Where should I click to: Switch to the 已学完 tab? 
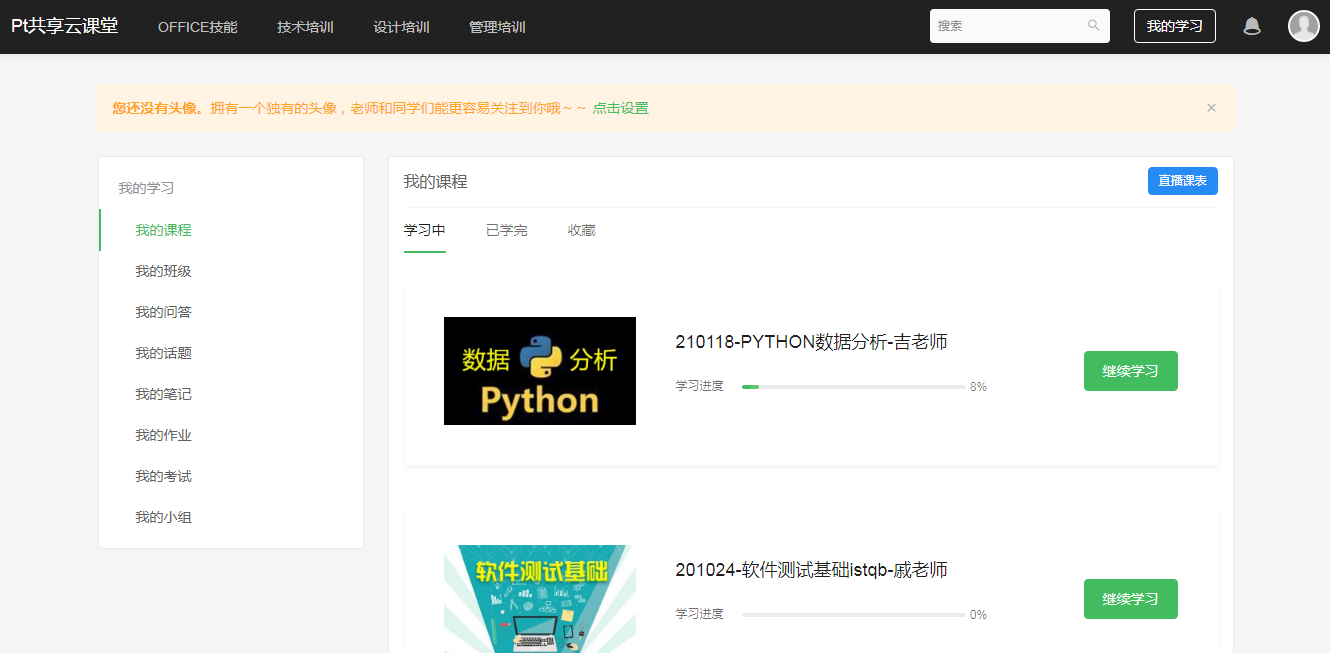coord(506,231)
